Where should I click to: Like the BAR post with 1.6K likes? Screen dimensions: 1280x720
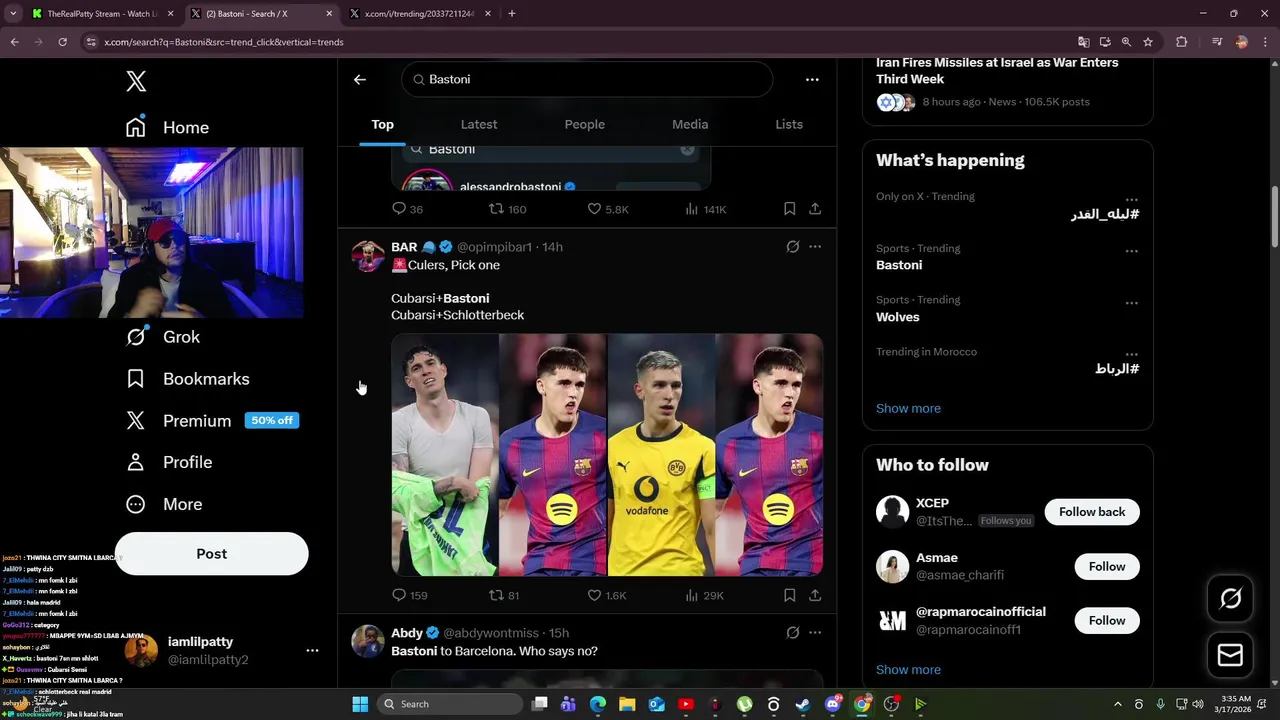(606, 595)
